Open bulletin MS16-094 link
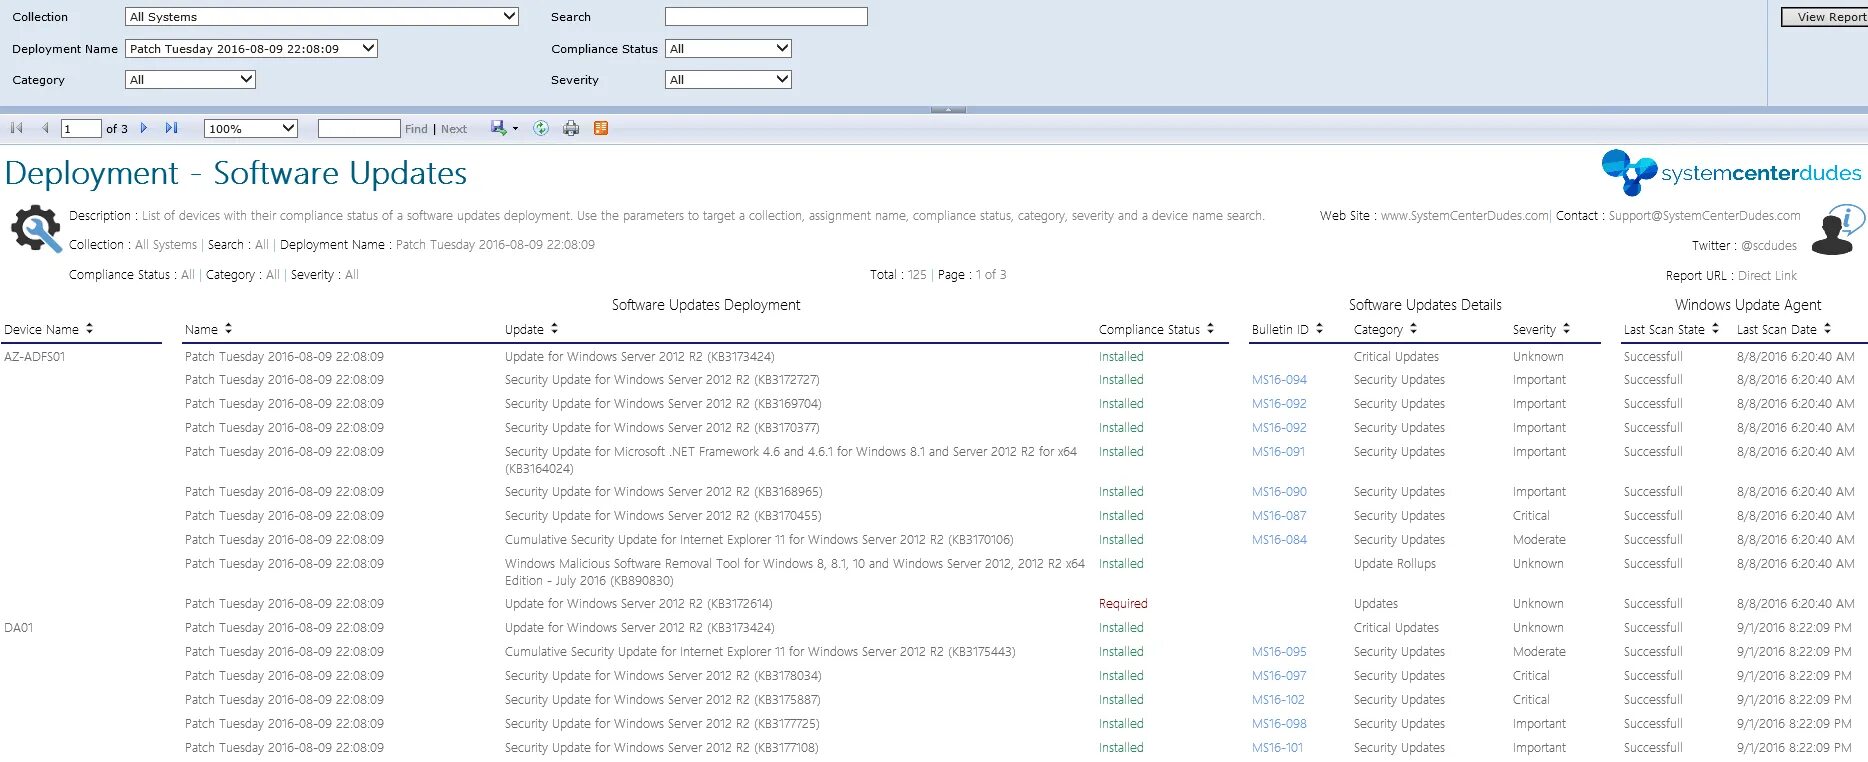 [x=1279, y=380]
